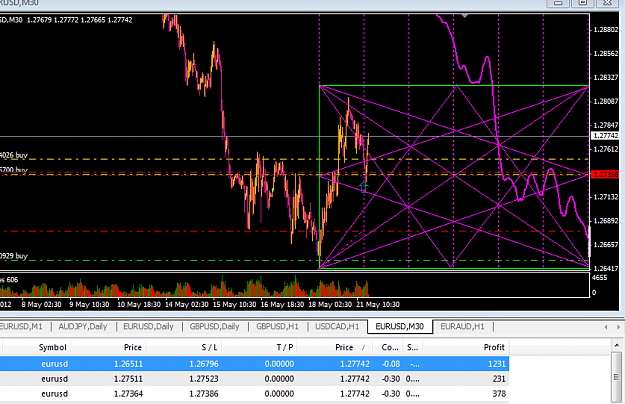The width and height of the screenshot is (625, 404).
Task: Select the eurusd order opened at 1.27511
Action: [254, 379]
